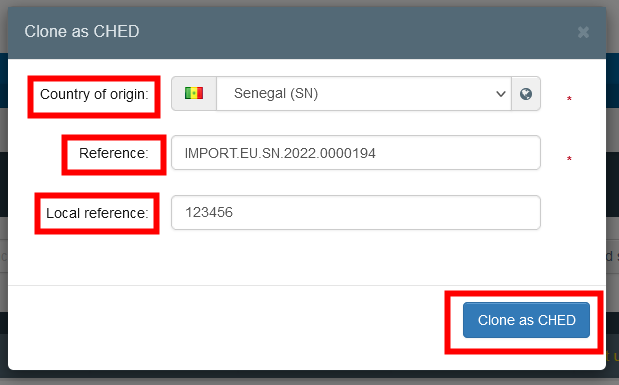
Task: Click the blue Clone as CHED button
Action: 526,320
